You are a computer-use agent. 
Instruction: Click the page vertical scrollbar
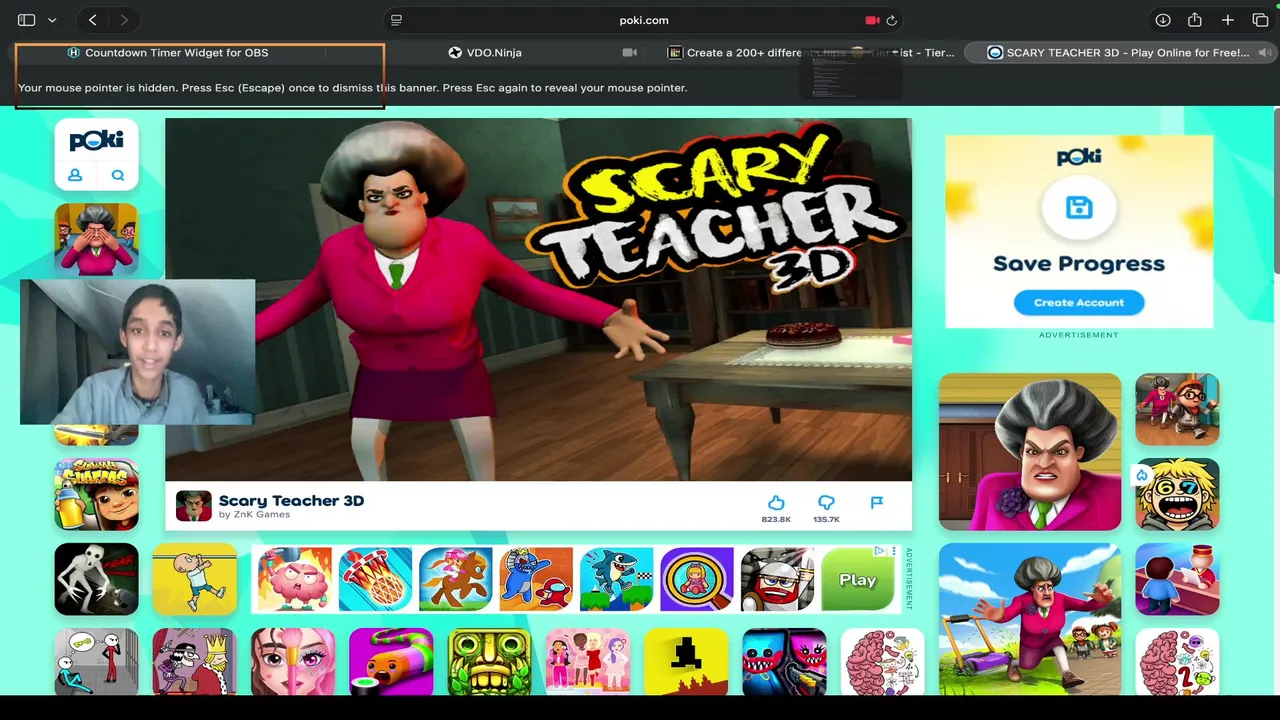click(1275, 190)
